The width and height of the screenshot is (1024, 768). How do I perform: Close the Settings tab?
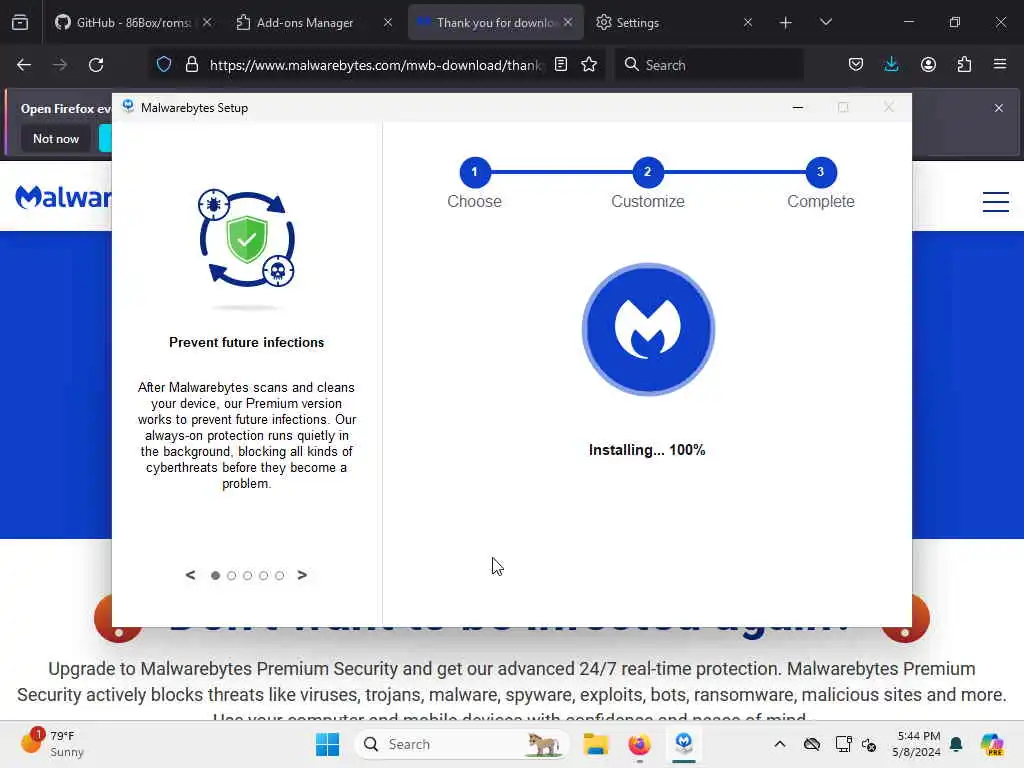pyautogui.click(x=748, y=22)
